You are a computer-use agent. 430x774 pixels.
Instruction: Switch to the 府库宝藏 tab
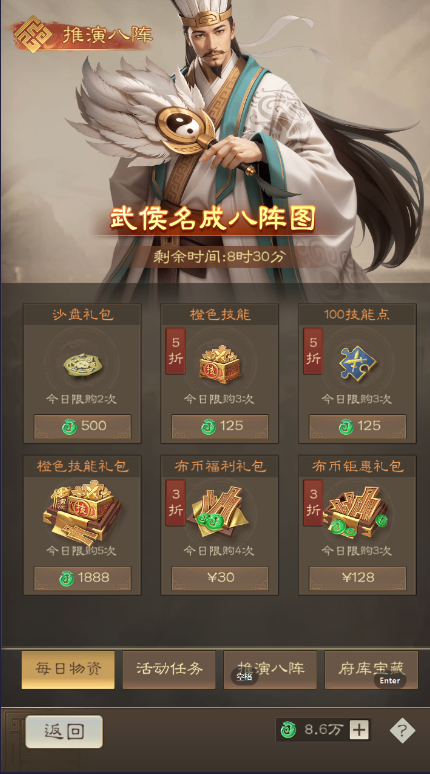click(x=371, y=669)
